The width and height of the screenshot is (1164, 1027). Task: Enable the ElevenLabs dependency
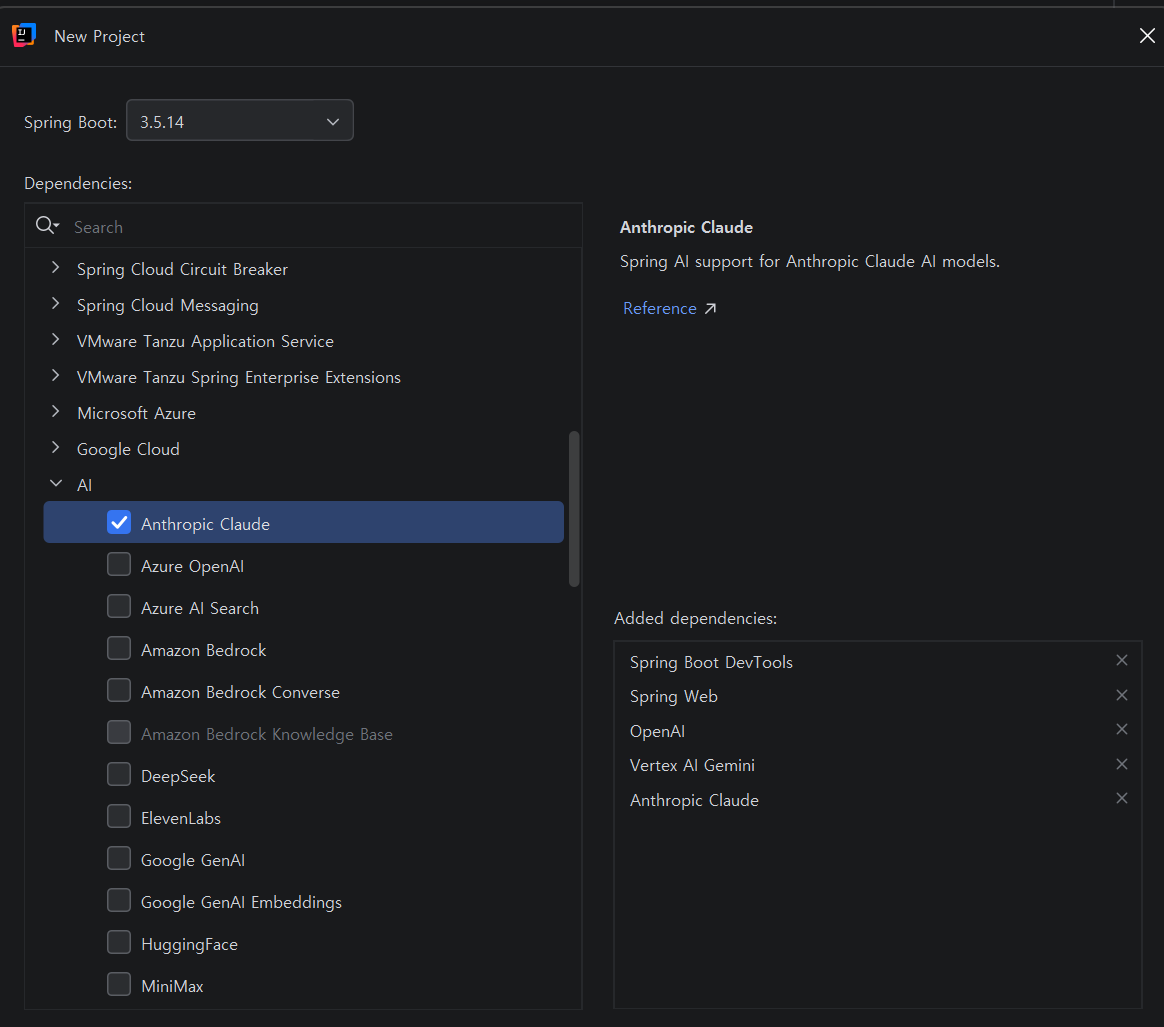pyautogui.click(x=119, y=816)
